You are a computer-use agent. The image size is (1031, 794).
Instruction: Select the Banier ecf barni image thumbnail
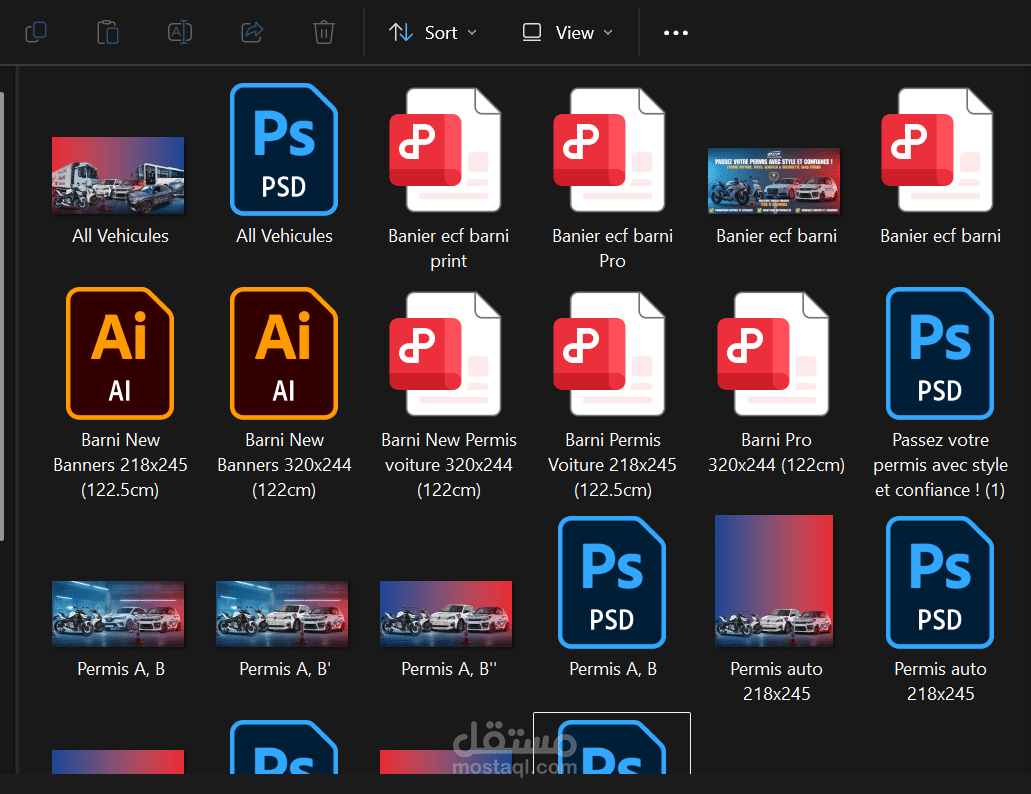(x=774, y=181)
